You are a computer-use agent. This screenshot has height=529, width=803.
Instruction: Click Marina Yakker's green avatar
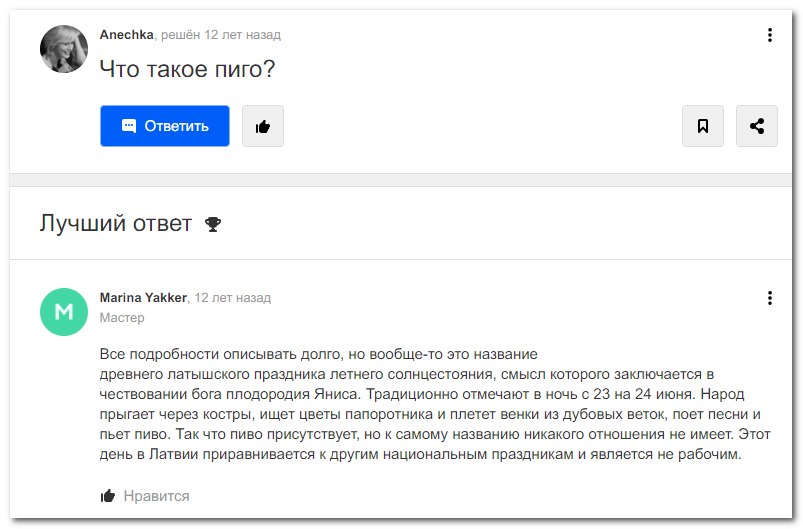tap(64, 312)
